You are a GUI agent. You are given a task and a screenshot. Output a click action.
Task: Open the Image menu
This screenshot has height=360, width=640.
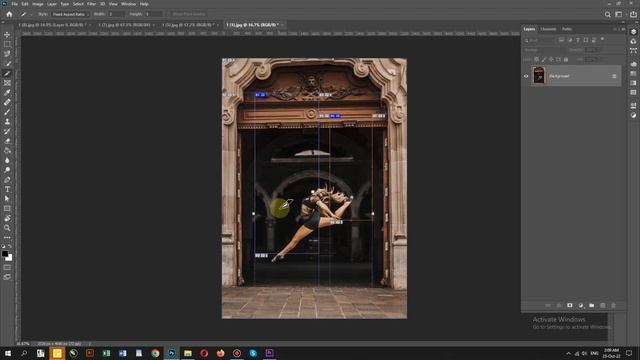coord(38,4)
